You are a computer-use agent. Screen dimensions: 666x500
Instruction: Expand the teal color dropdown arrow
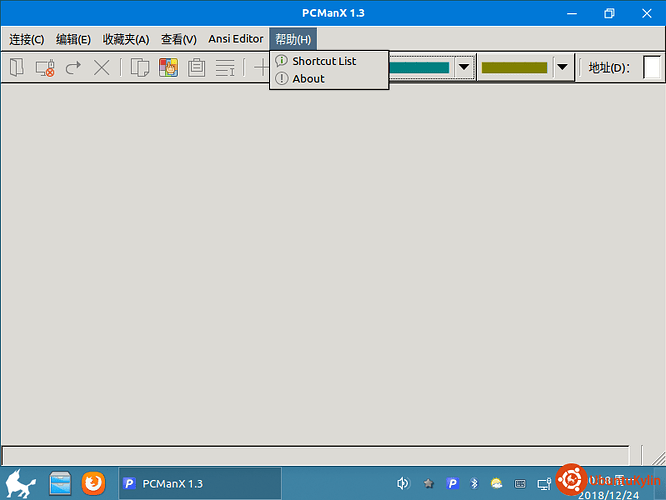pos(464,67)
